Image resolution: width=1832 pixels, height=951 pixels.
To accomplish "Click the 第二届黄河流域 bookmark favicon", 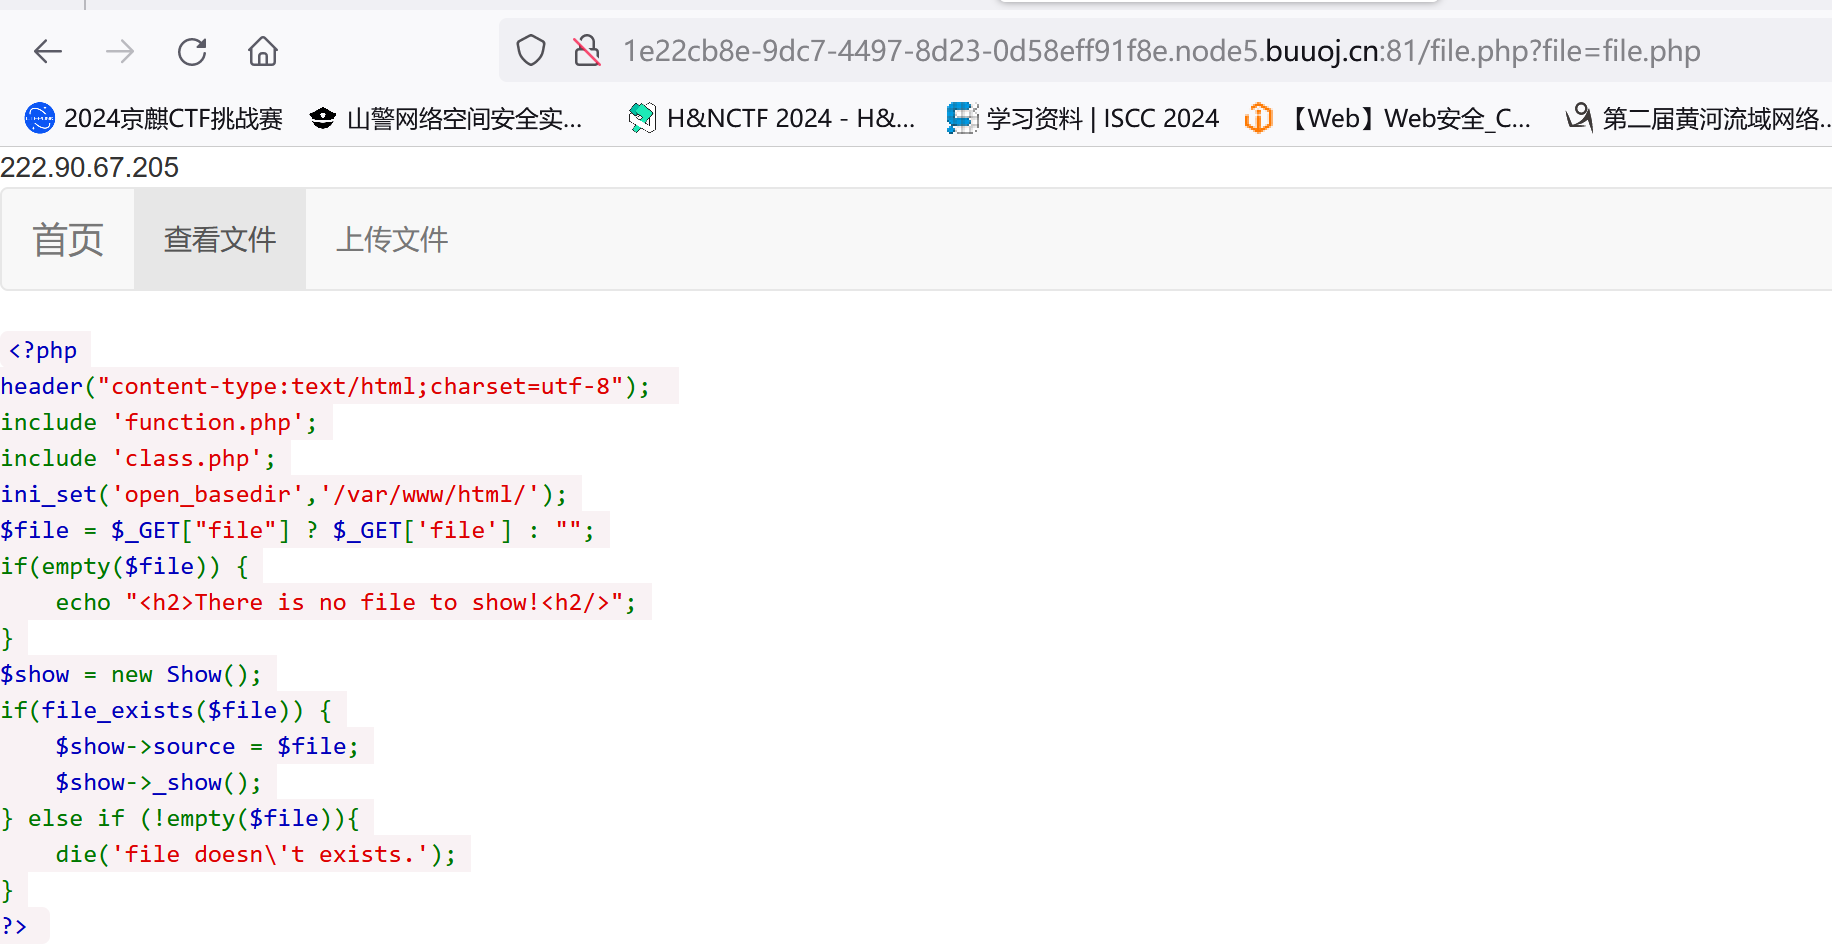I will click(1580, 117).
